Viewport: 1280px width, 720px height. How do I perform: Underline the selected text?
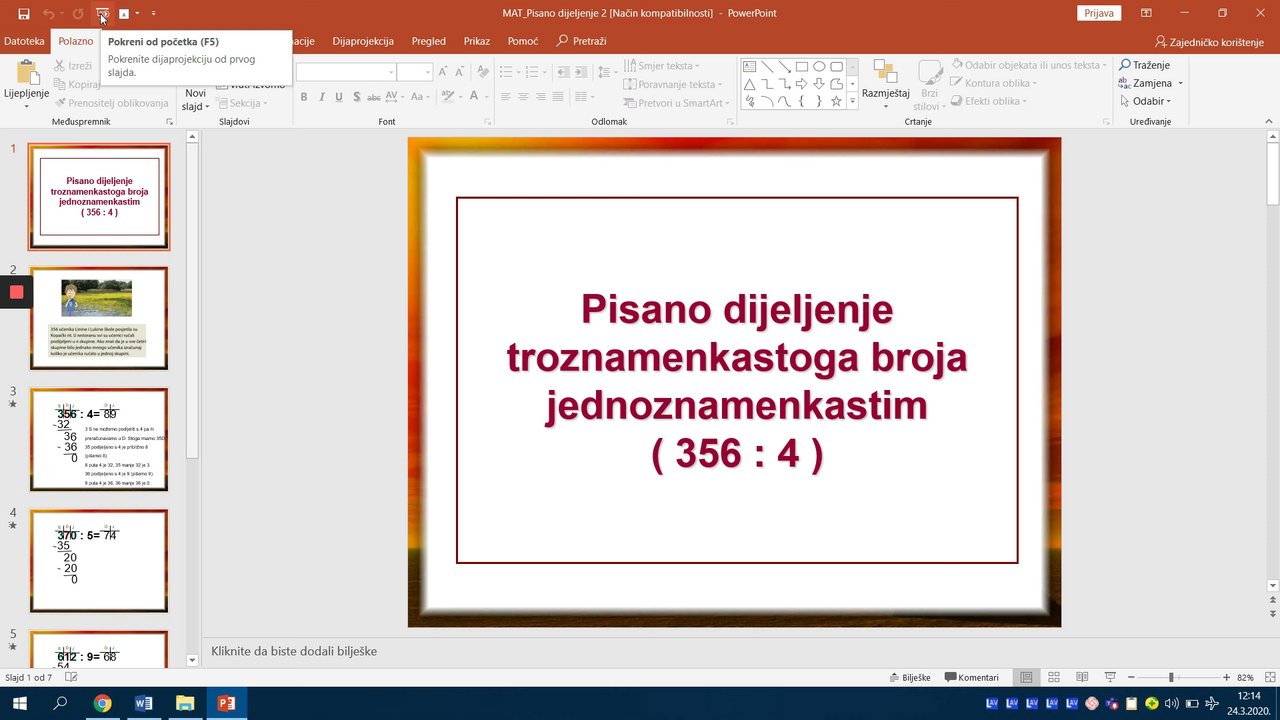pos(339,97)
